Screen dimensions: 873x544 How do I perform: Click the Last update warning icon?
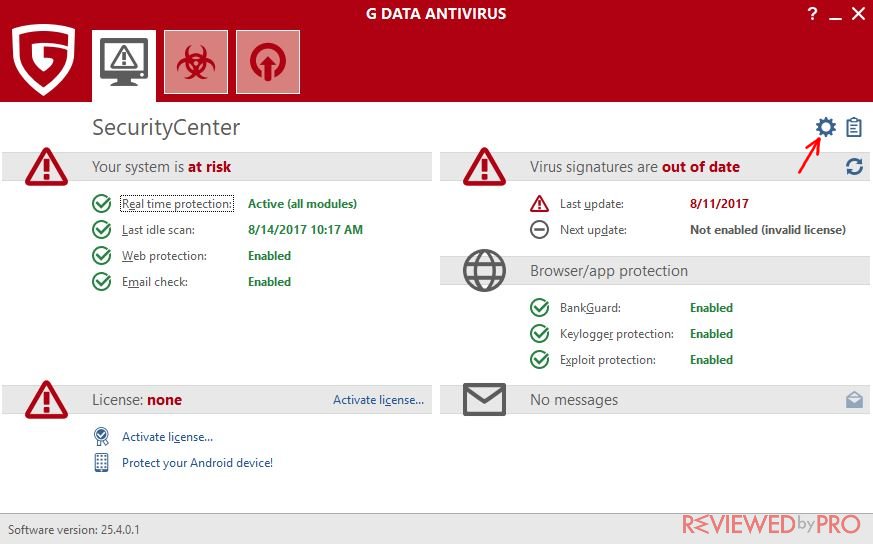tap(539, 204)
